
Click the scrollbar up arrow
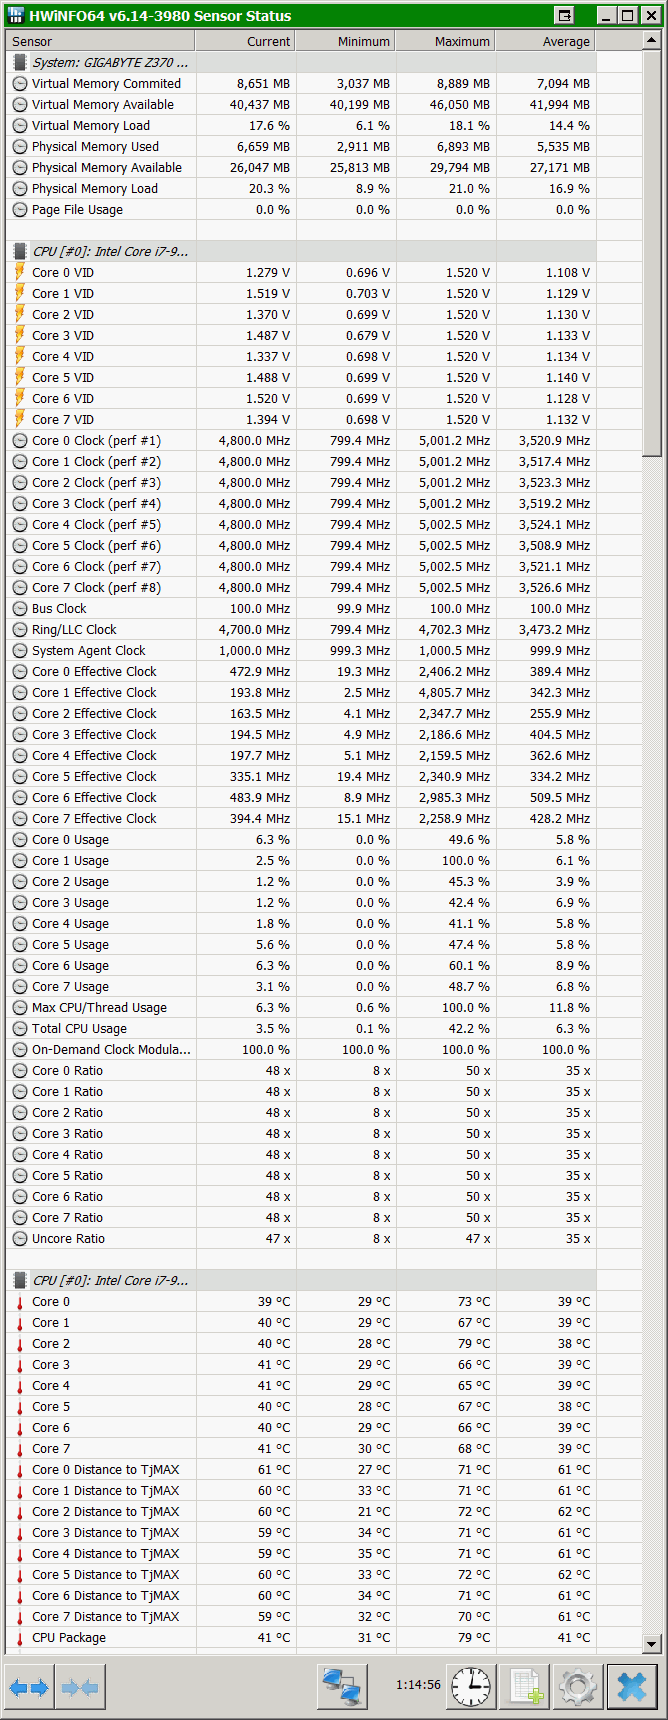(x=651, y=41)
